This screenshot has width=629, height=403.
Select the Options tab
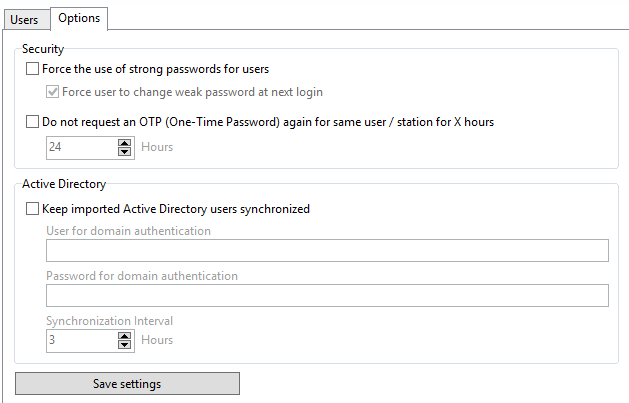click(79, 18)
